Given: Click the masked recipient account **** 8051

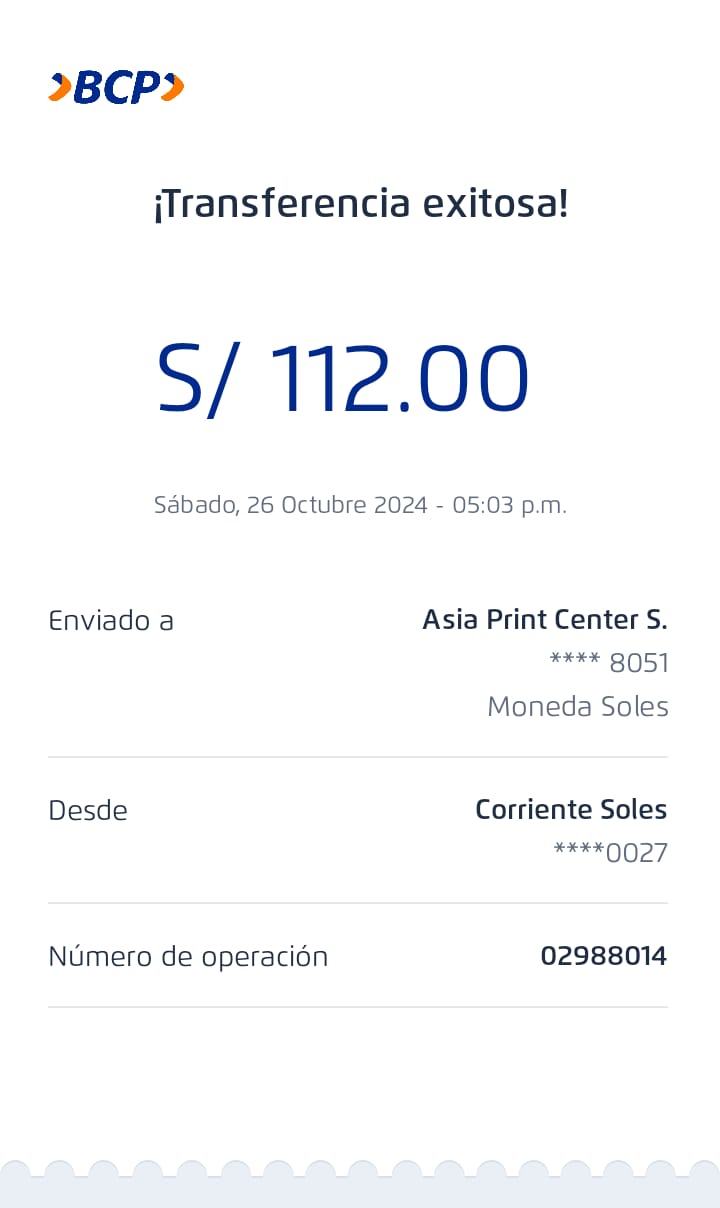Looking at the screenshot, I should tap(609, 663).
